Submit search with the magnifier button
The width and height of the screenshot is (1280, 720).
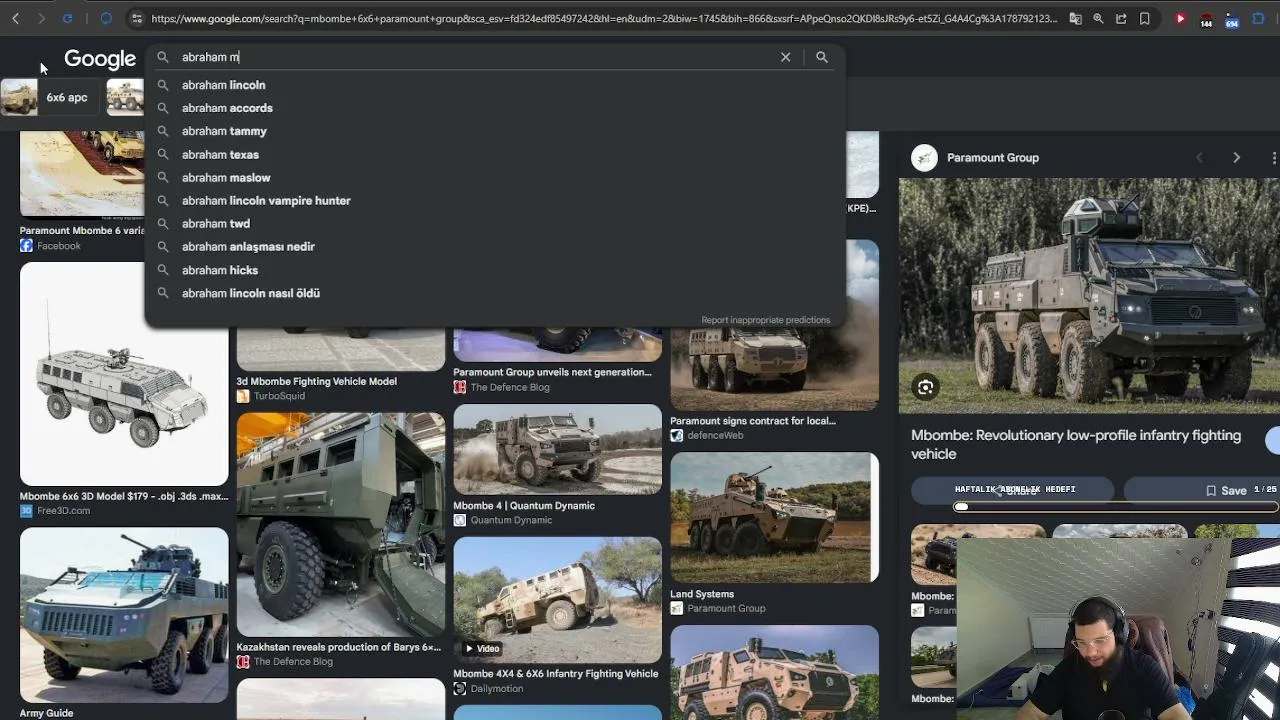click(x=822, y=57)
